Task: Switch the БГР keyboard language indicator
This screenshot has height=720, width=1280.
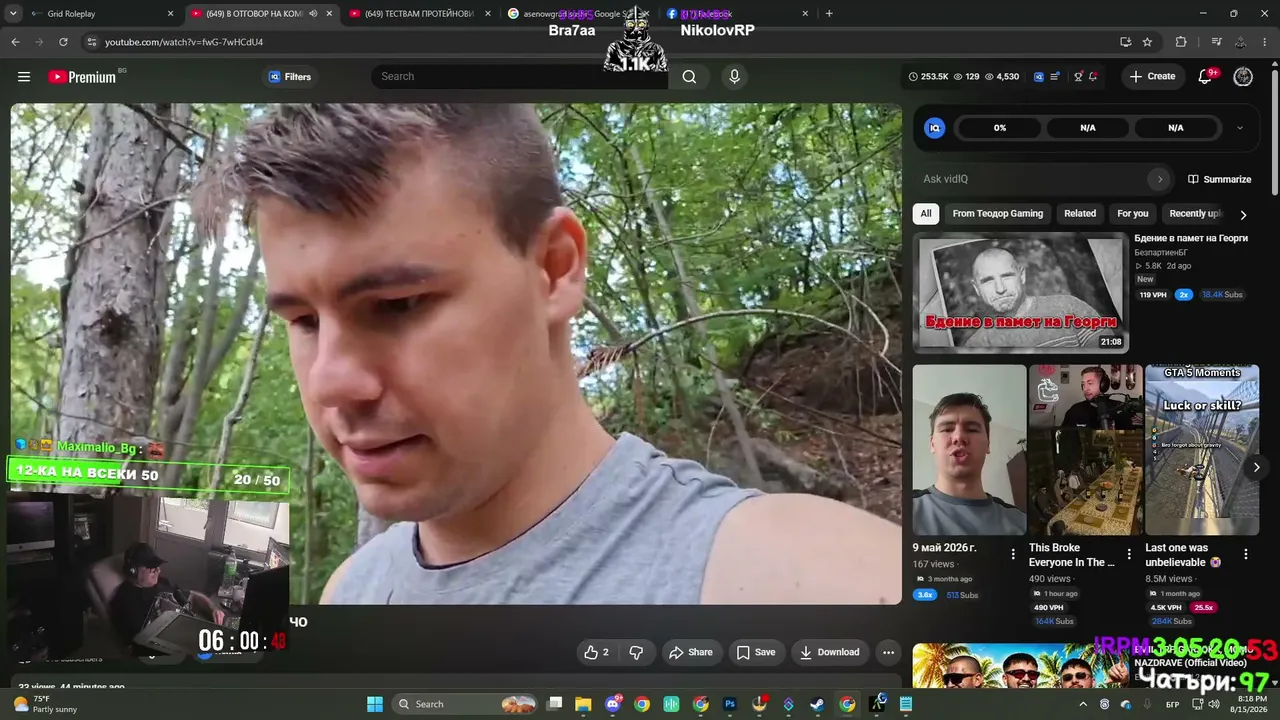Action: 1172,704
